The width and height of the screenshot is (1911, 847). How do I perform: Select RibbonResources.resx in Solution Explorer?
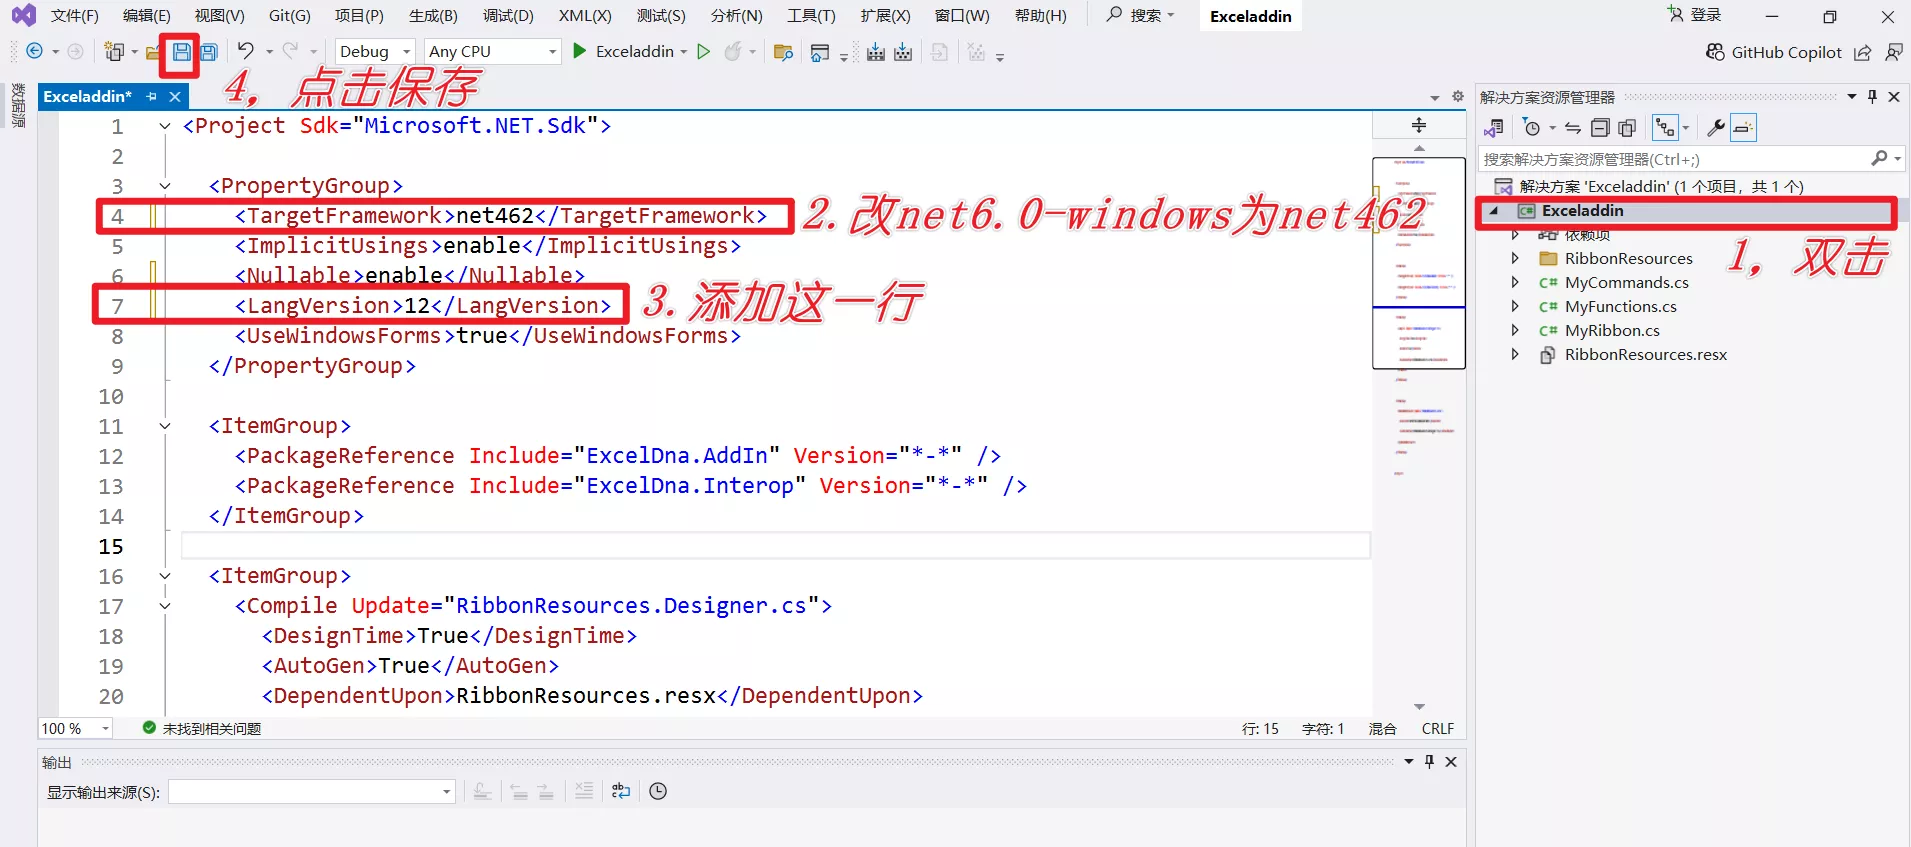[x=1646, y=355]
